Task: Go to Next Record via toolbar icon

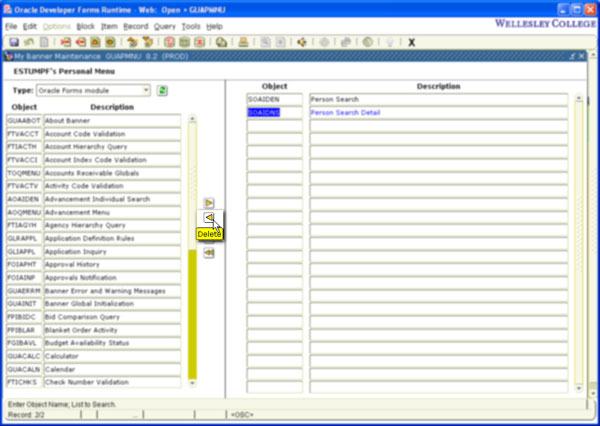Action: [110, 42]
